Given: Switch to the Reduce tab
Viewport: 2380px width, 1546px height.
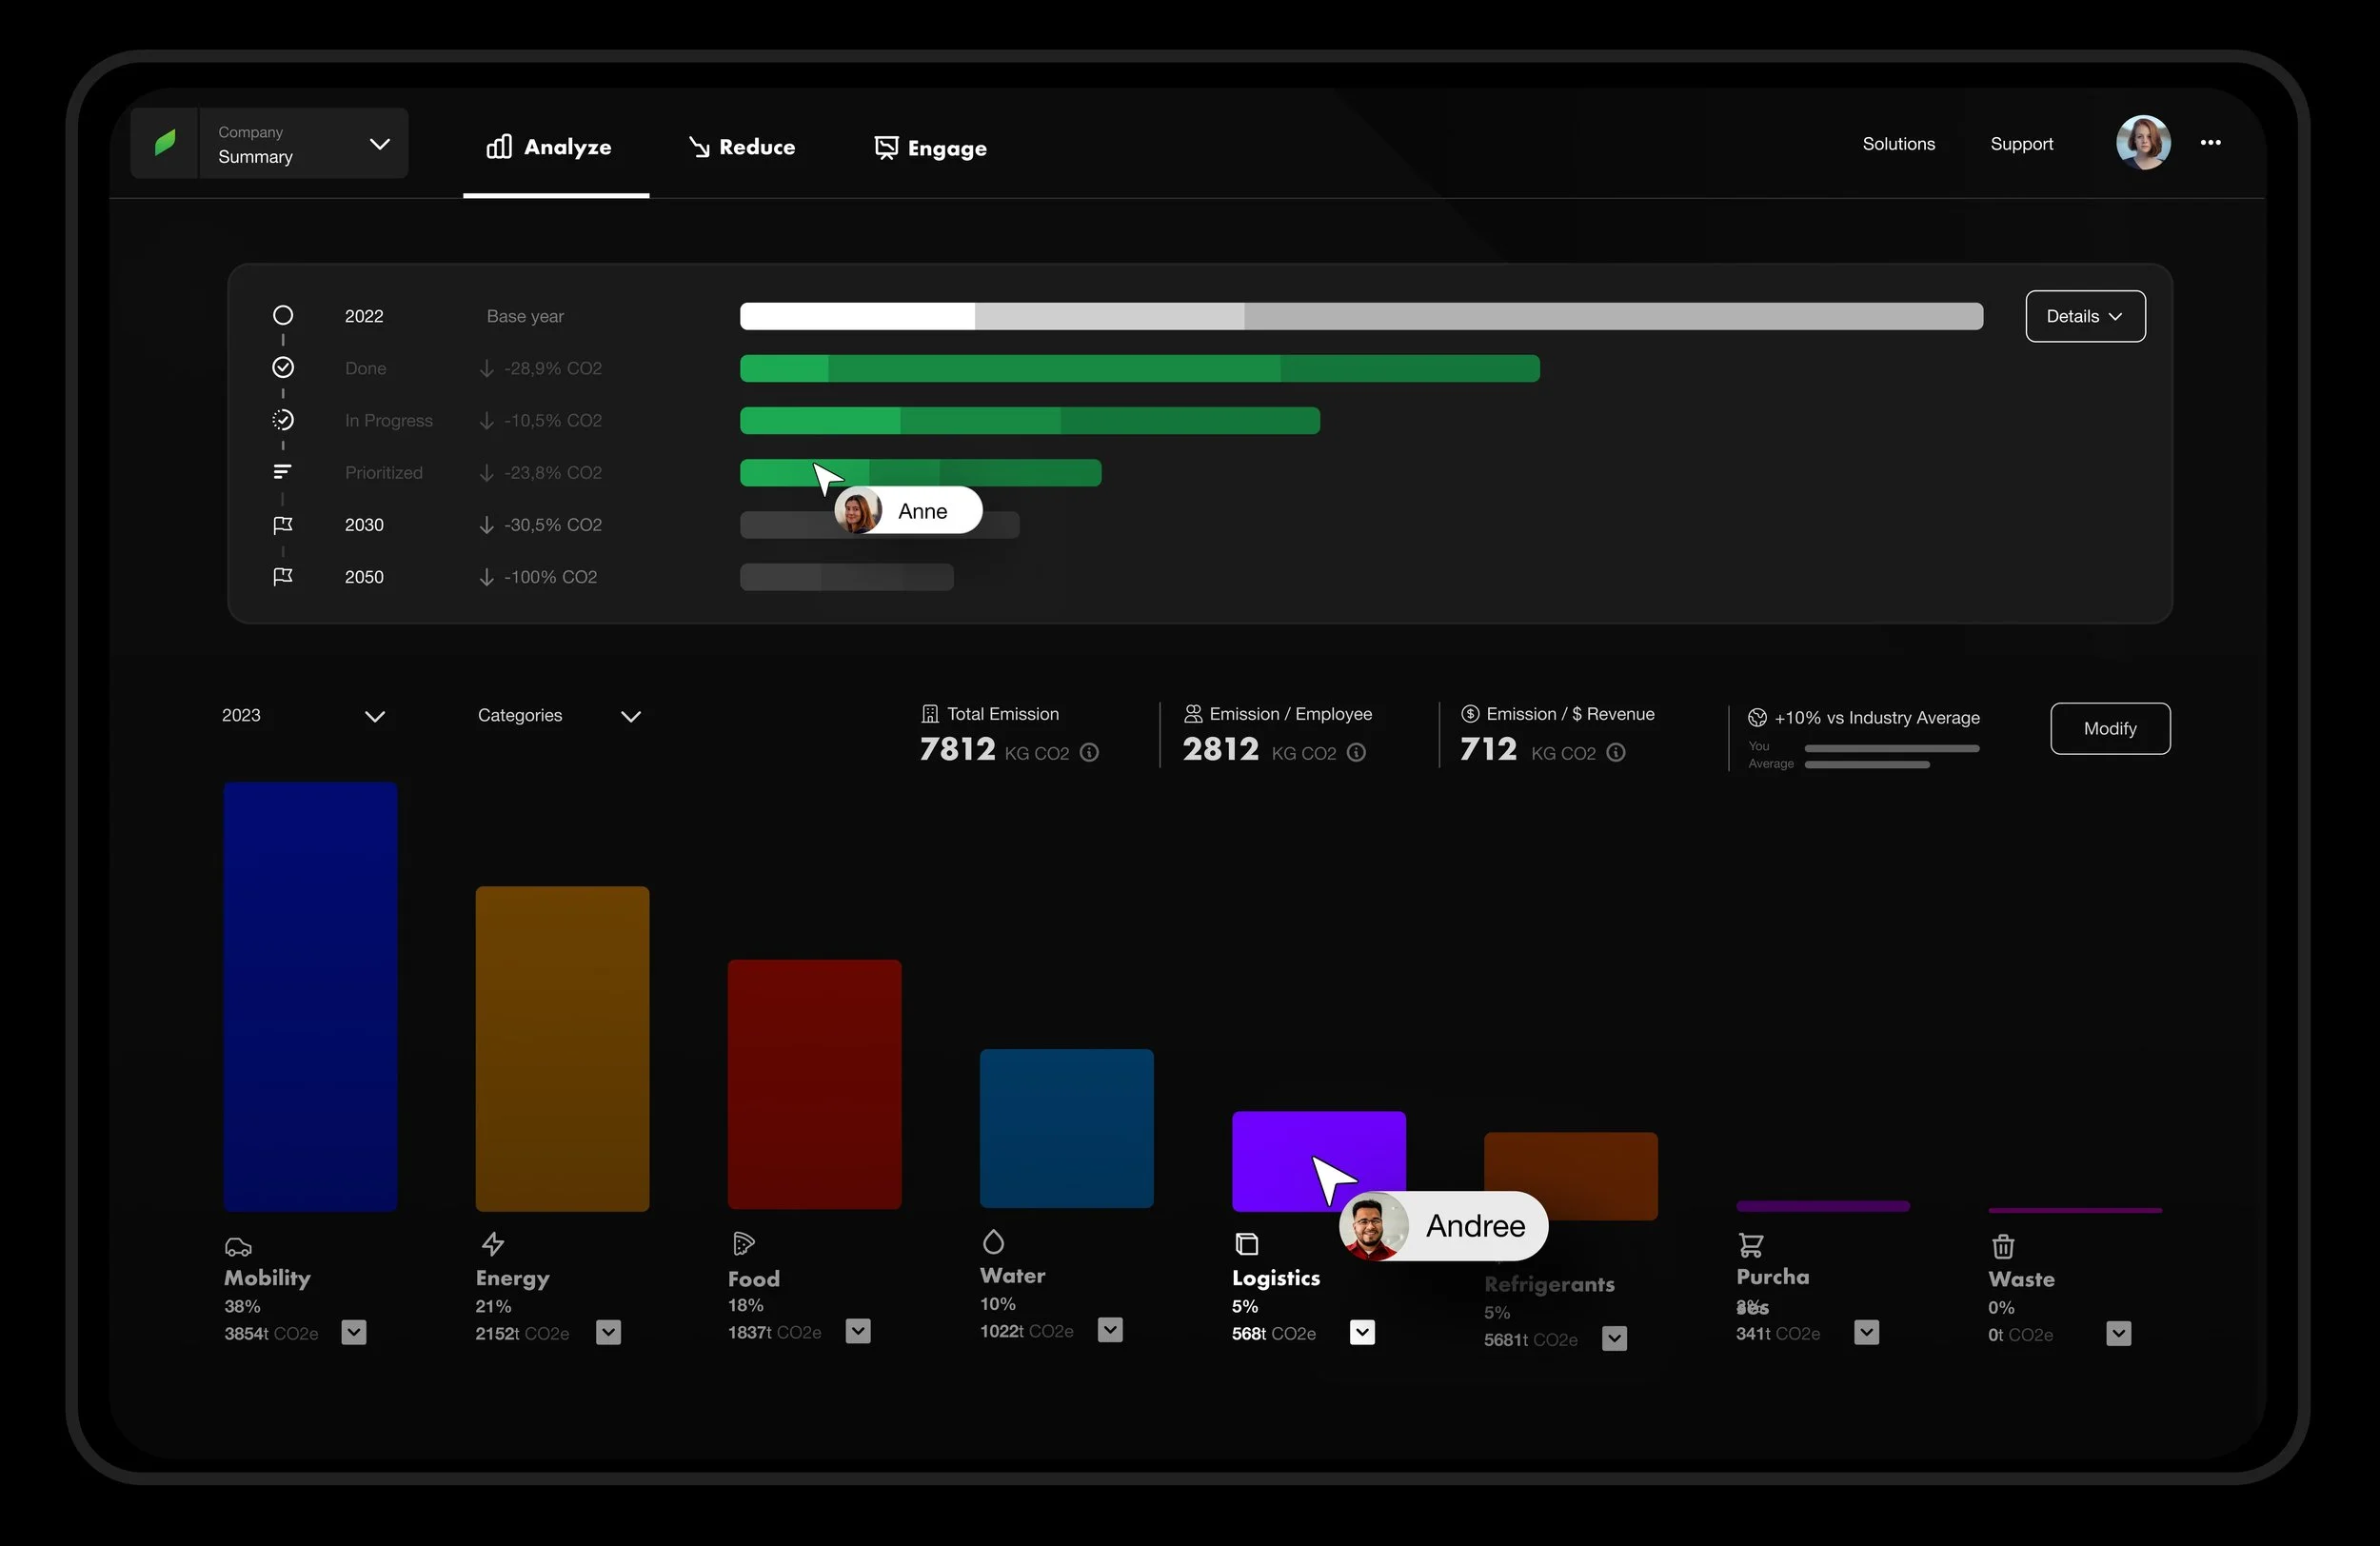Looking at the screenshot, I should point(742,147).
